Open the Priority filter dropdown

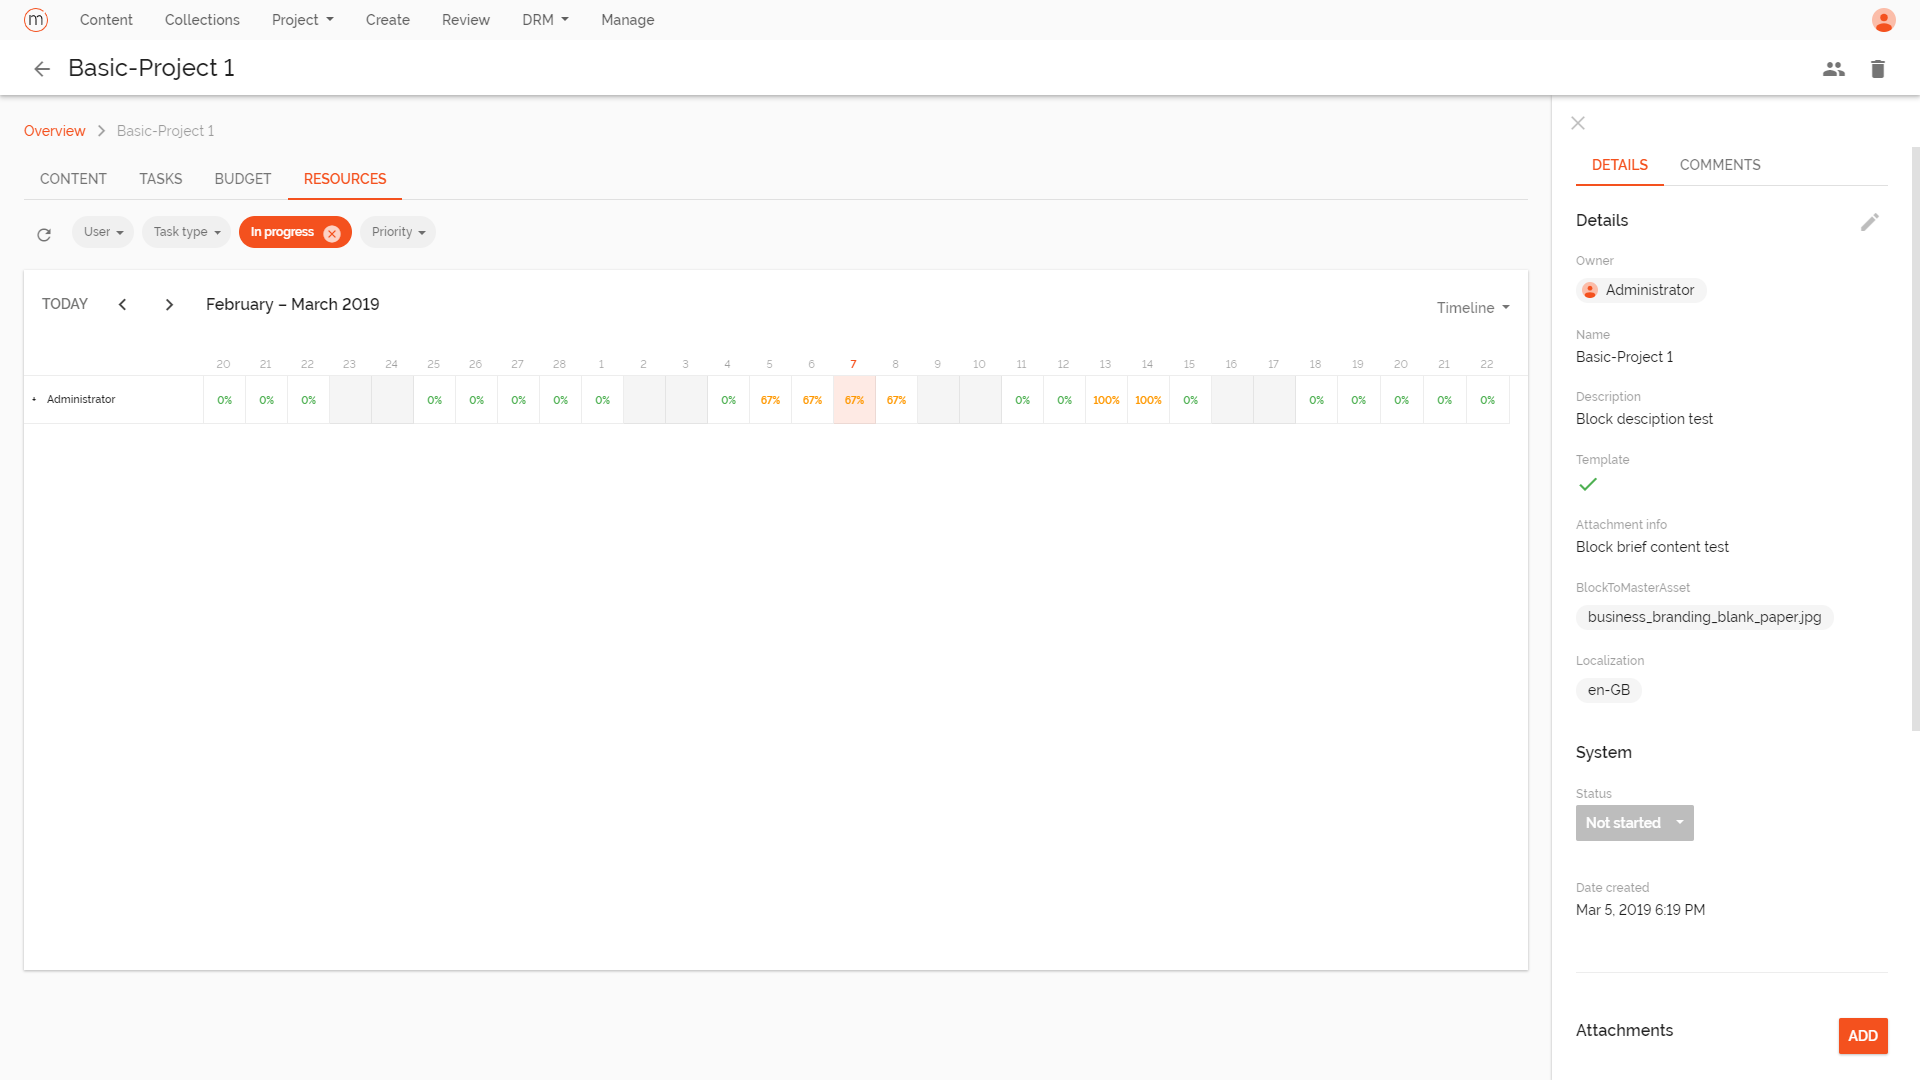[x=397, y=231]
